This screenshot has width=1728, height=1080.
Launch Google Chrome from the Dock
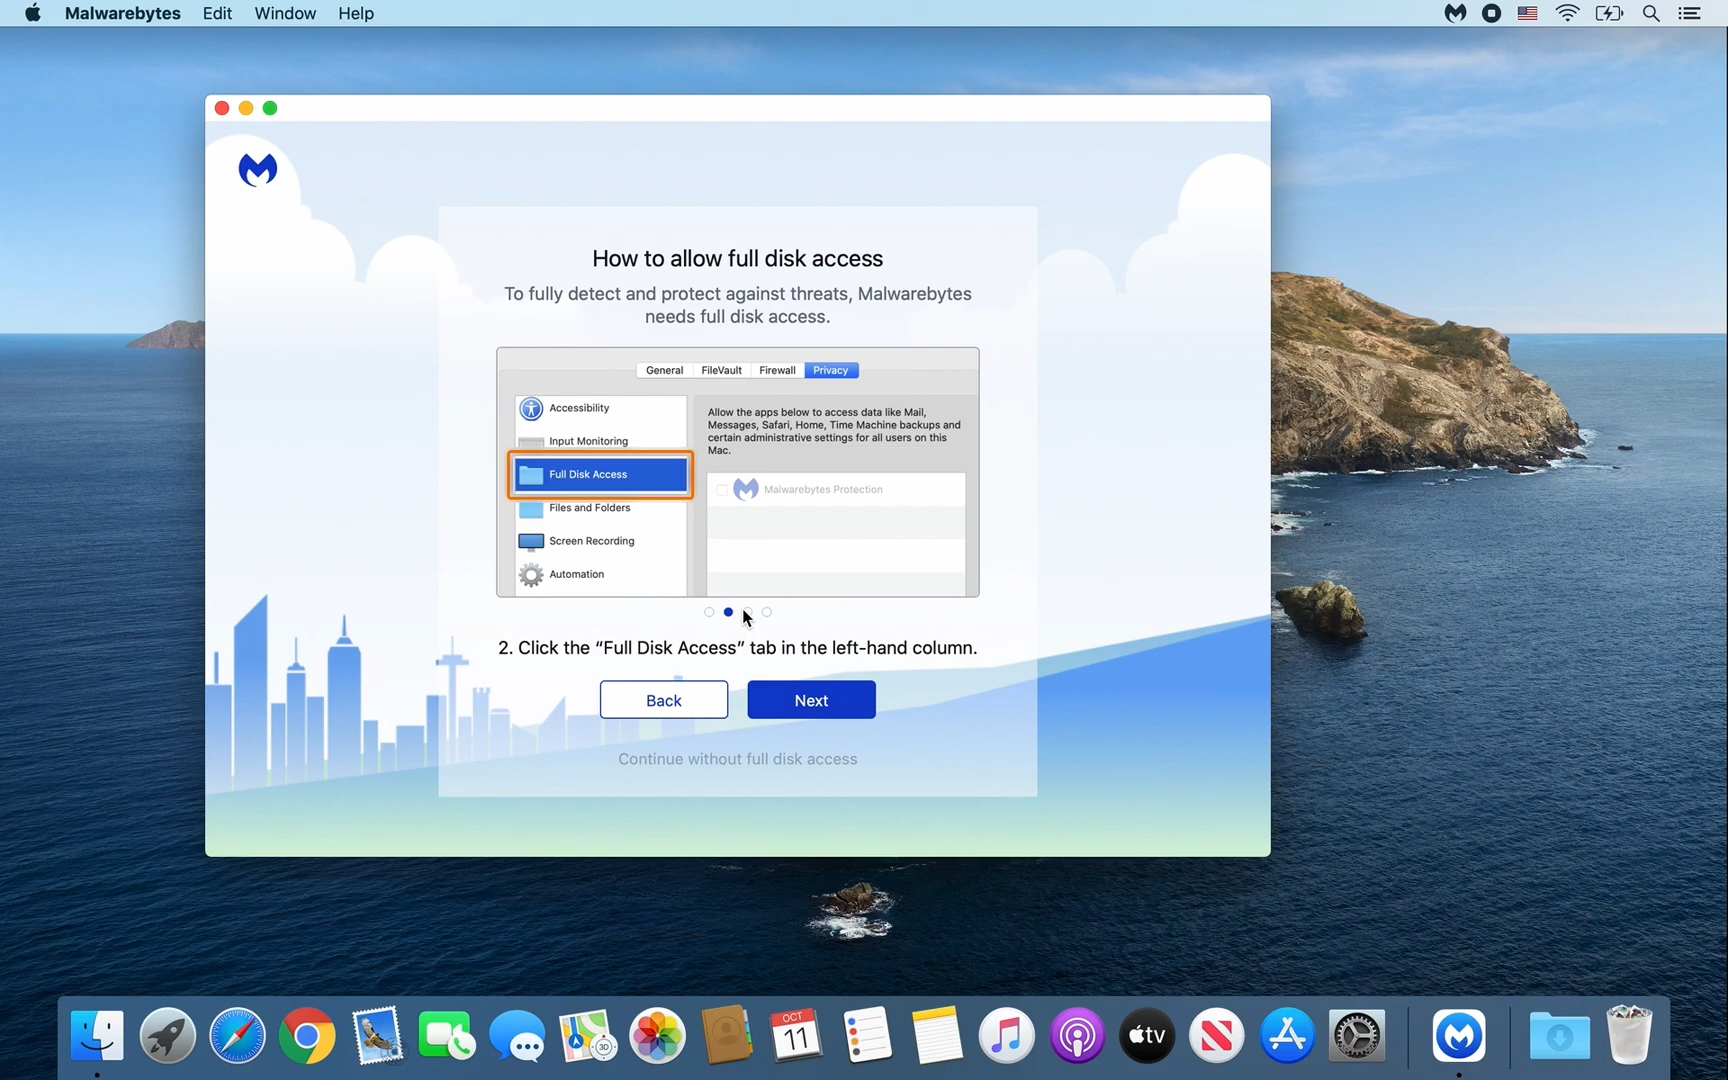coord(307,1035)
